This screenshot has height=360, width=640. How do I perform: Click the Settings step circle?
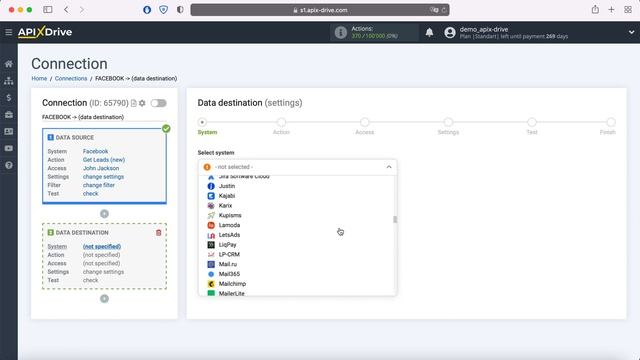click(448, 122)
